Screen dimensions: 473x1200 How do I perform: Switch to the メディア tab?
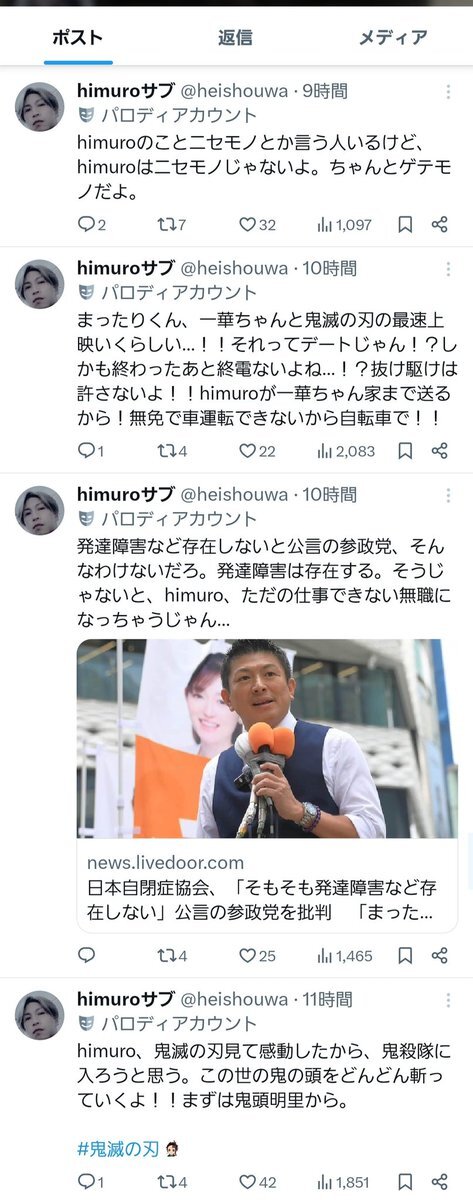[393, 38]
